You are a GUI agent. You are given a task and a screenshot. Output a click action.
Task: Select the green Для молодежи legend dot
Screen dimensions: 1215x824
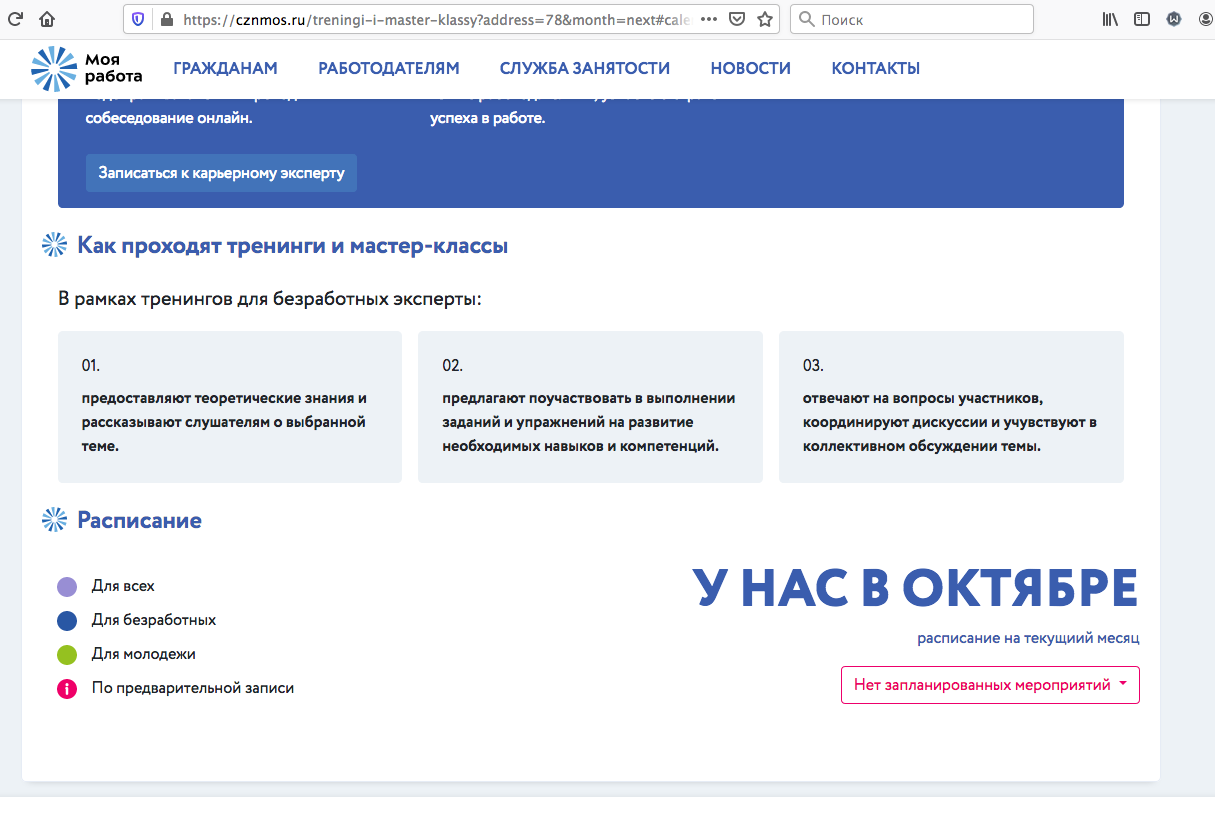(x=67, y=654)
